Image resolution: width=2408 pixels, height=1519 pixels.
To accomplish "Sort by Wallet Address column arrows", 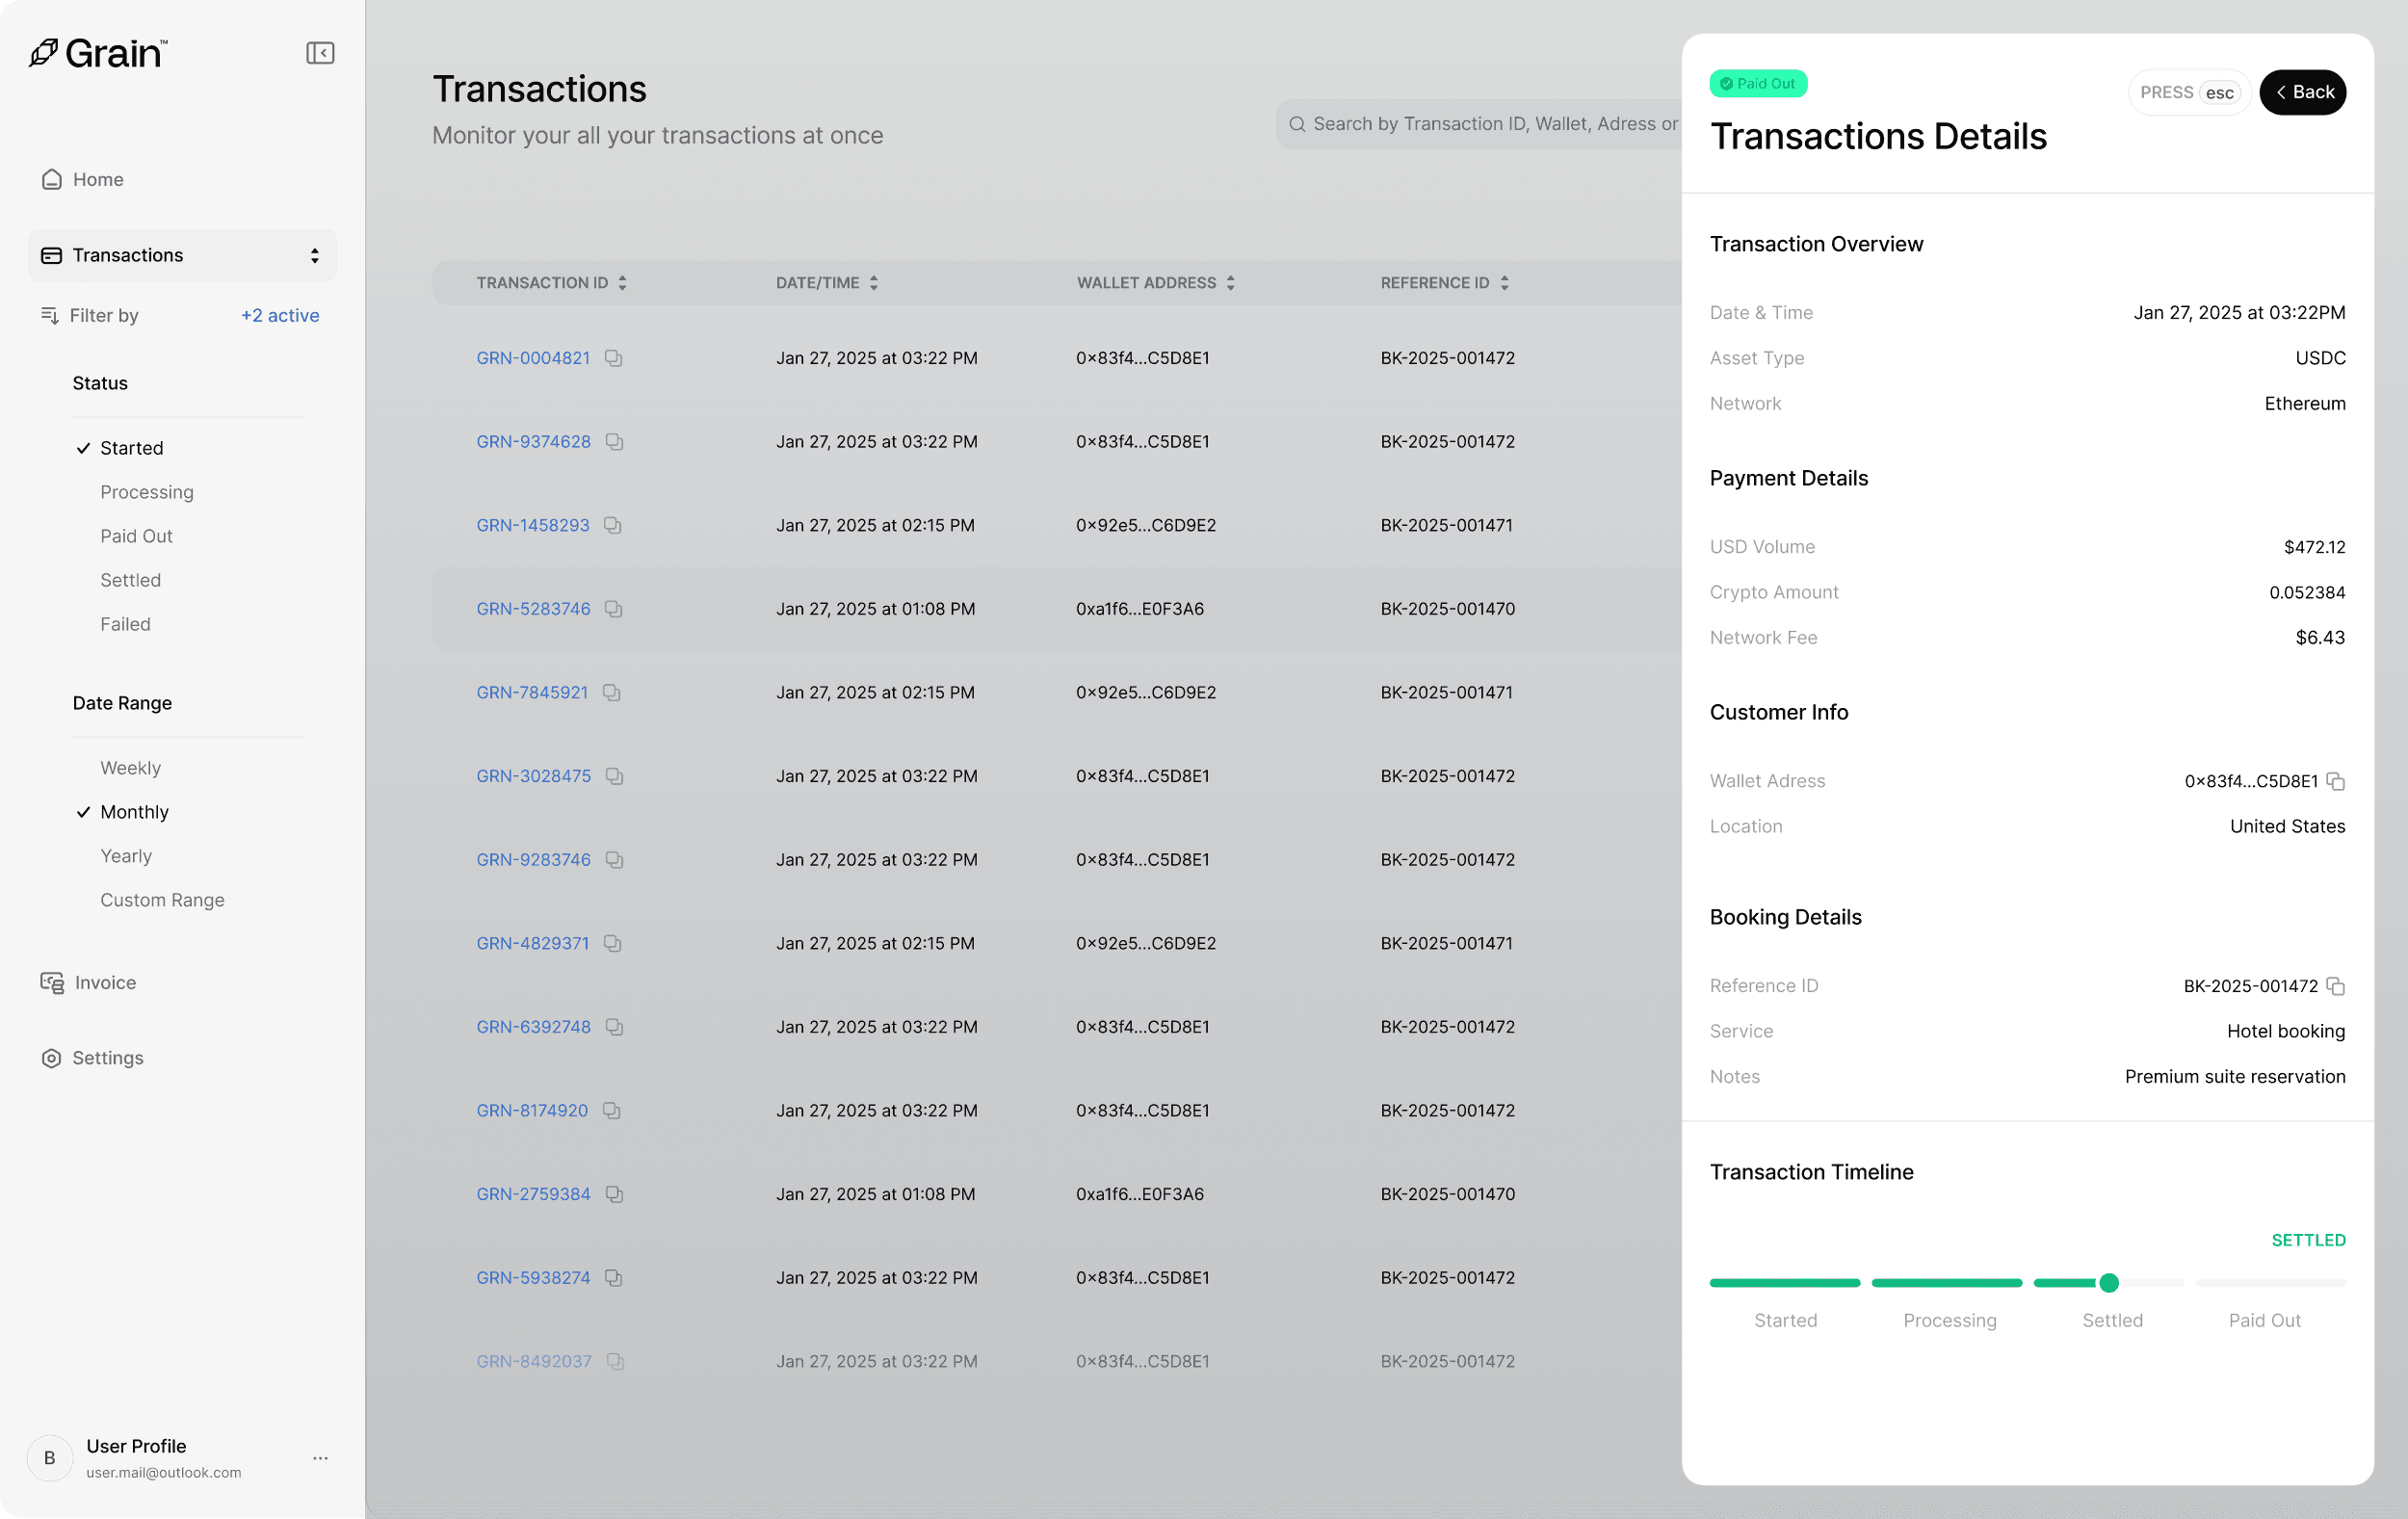I will click(x=1230, y=283).
